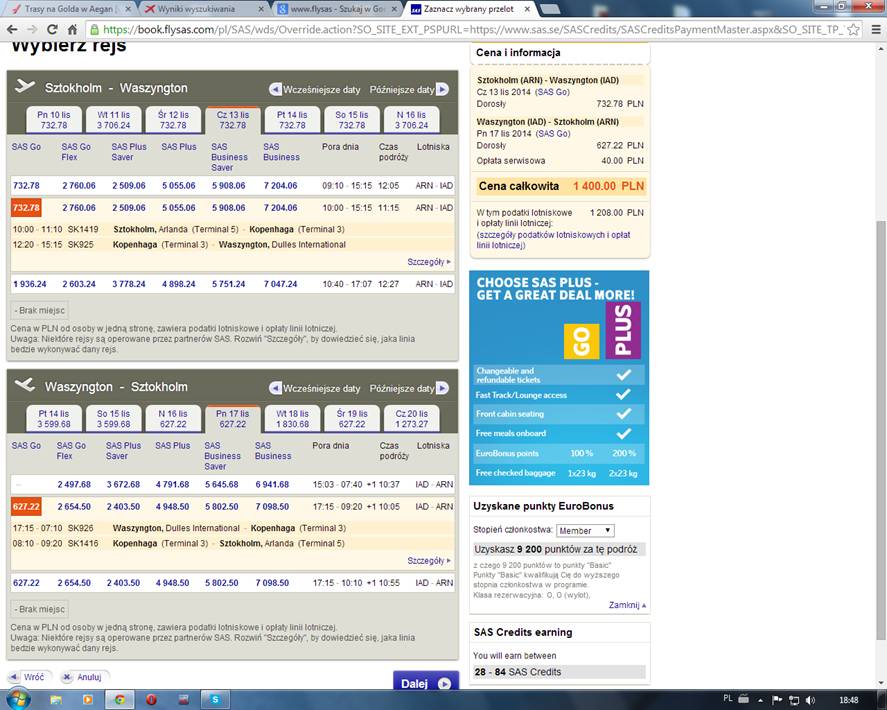The height and width of the screenshot is (710, 887).
Task: Open the media player taskbar icon
Action: point(88,700)
